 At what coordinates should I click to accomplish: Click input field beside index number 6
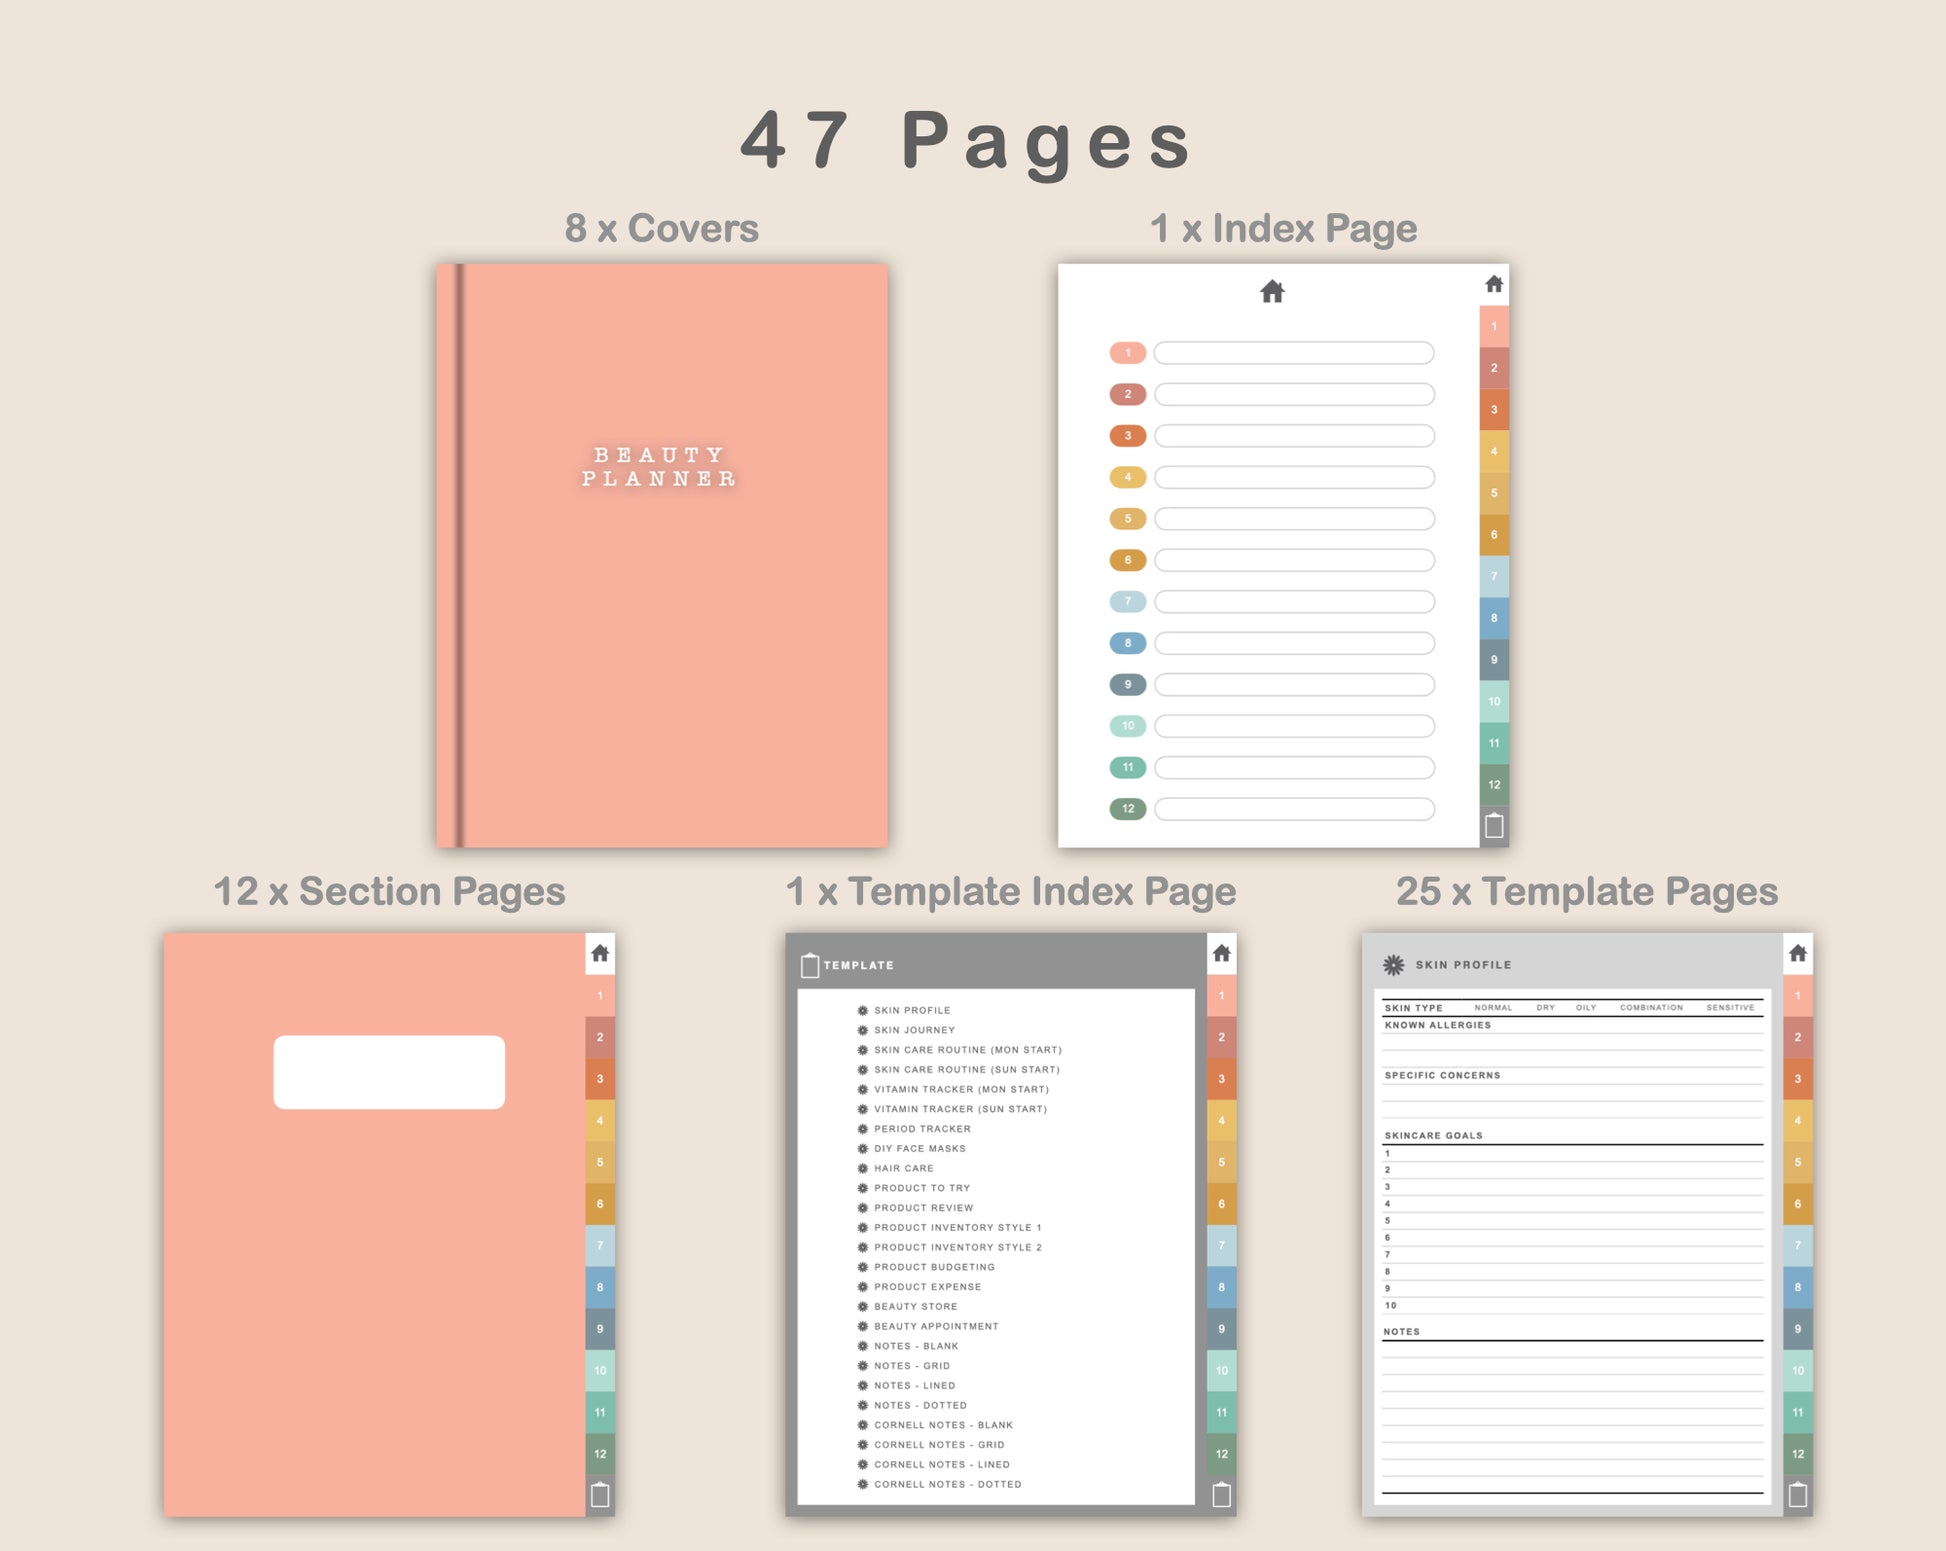tap(1294, 560)
